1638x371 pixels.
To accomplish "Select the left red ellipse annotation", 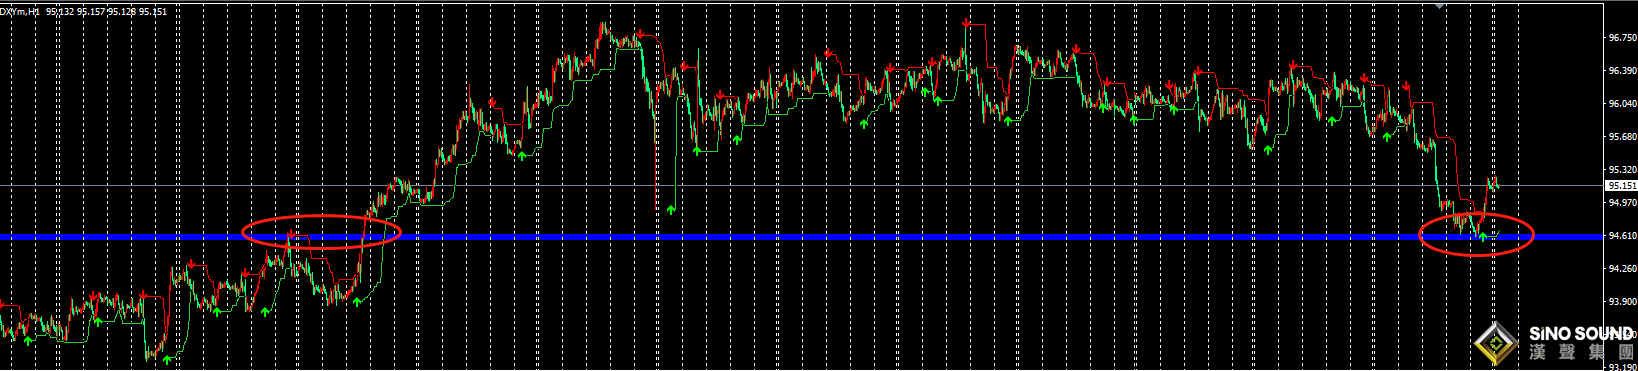I will tap(322, 231).
